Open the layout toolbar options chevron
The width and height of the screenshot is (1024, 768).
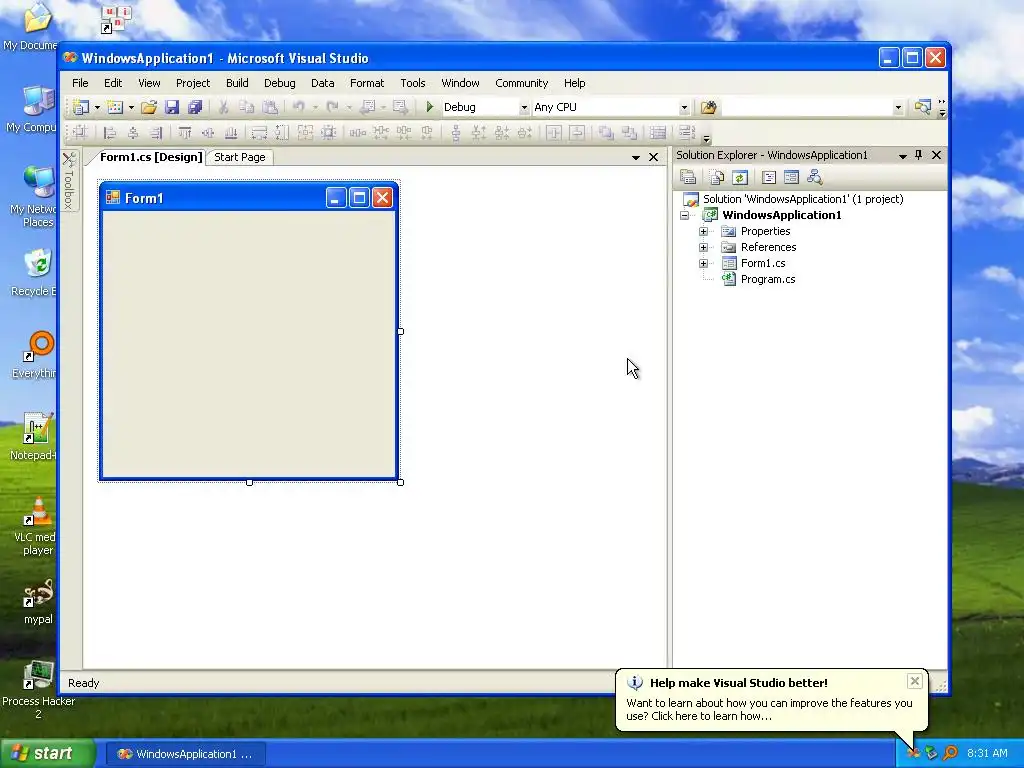click(706, 138)
